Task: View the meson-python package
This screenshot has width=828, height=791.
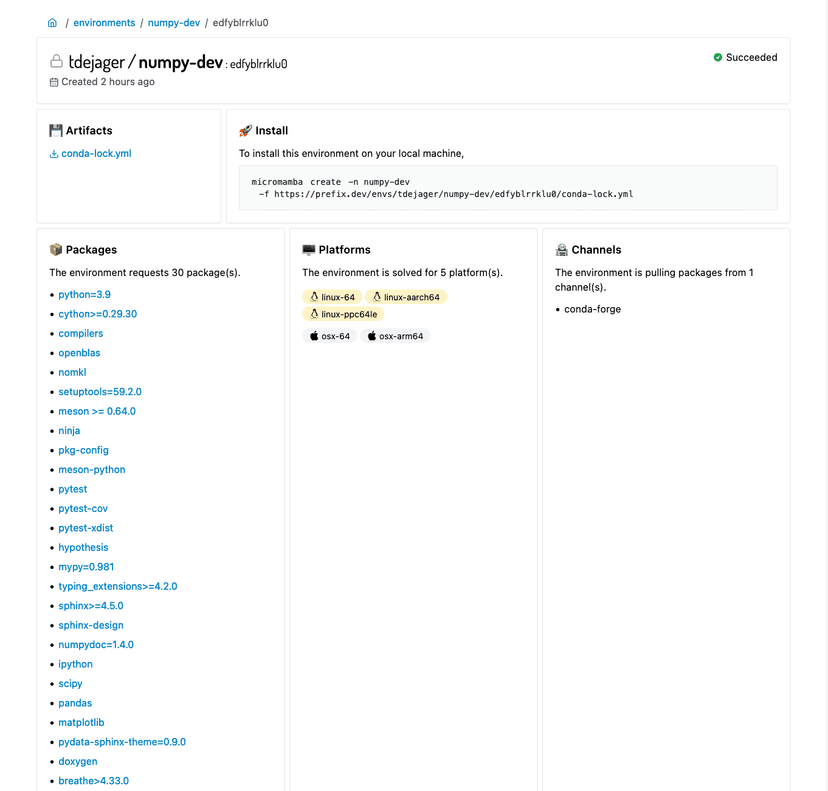Action: (92, 470)
